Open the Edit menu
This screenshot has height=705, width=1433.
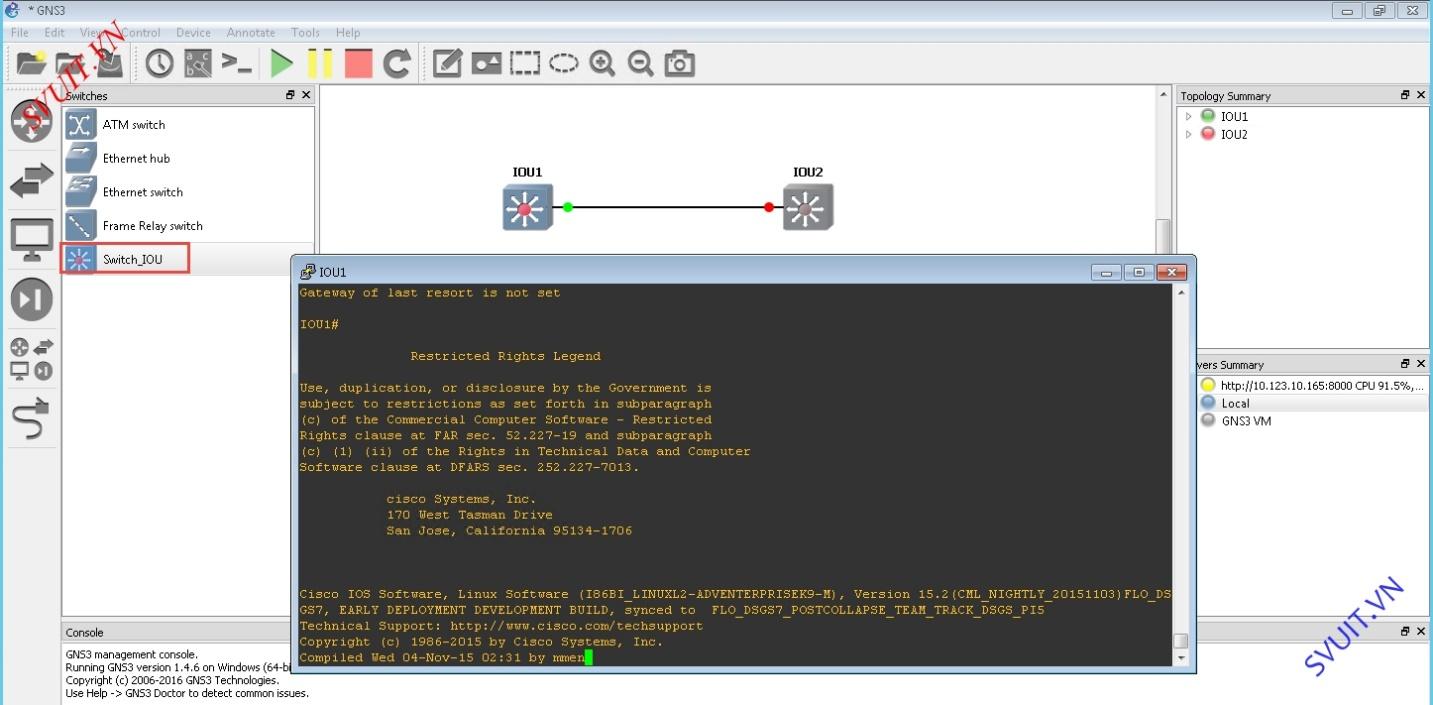pos(55,33)
